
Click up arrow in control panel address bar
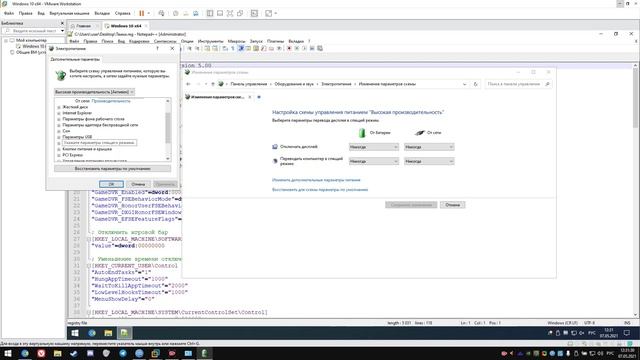click(x=213, y=84)
